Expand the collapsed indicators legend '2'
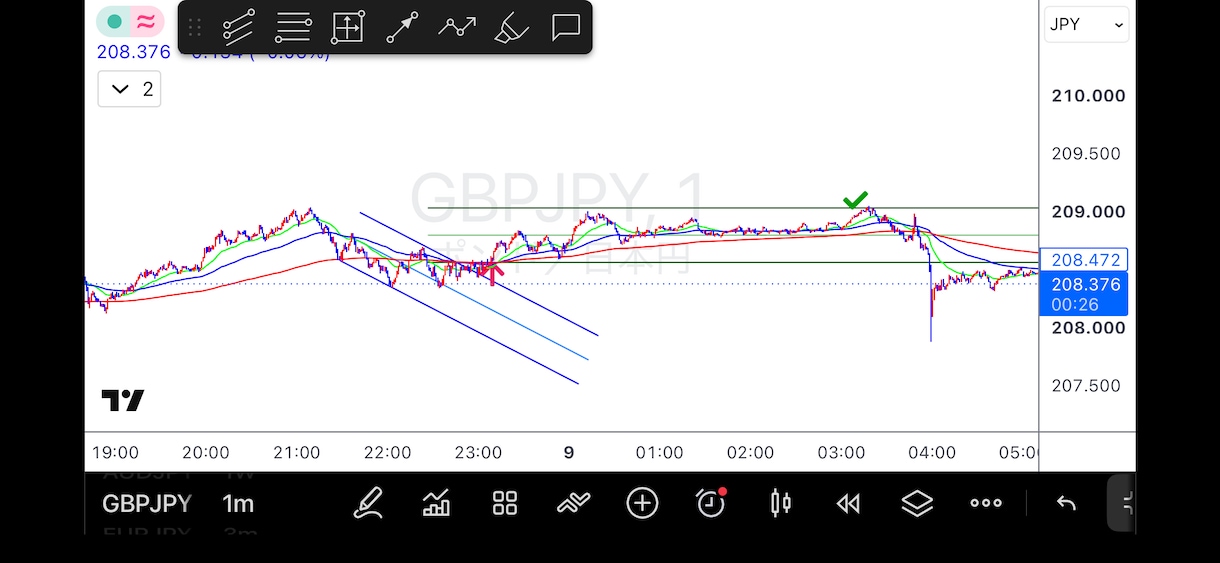1220x563 pixels. click(129, 89)
